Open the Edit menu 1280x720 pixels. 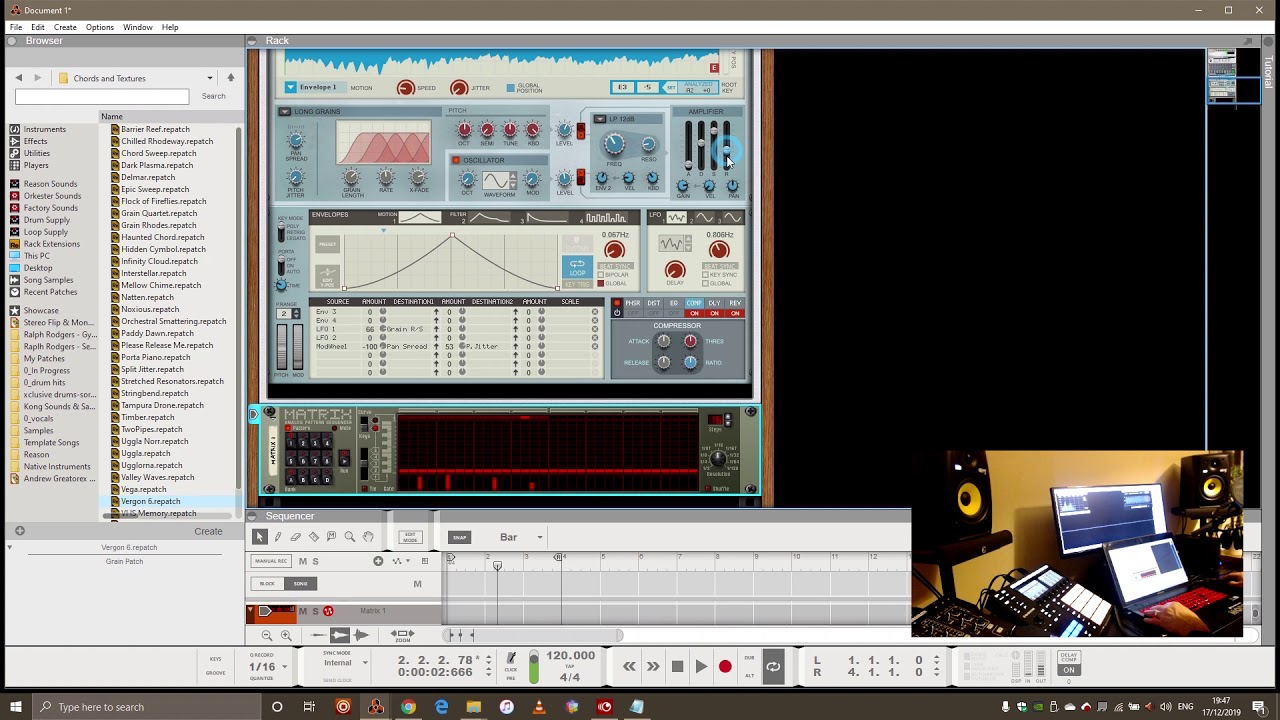38,27
